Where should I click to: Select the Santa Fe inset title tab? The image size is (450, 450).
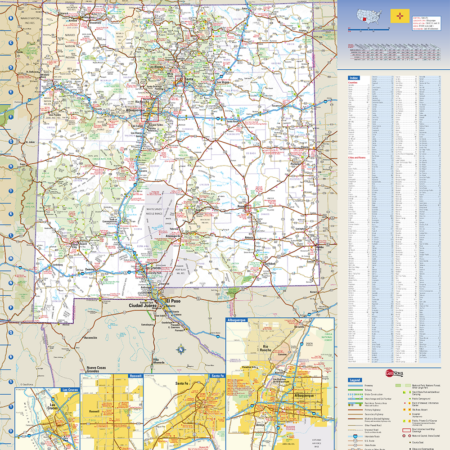(217, 376)
